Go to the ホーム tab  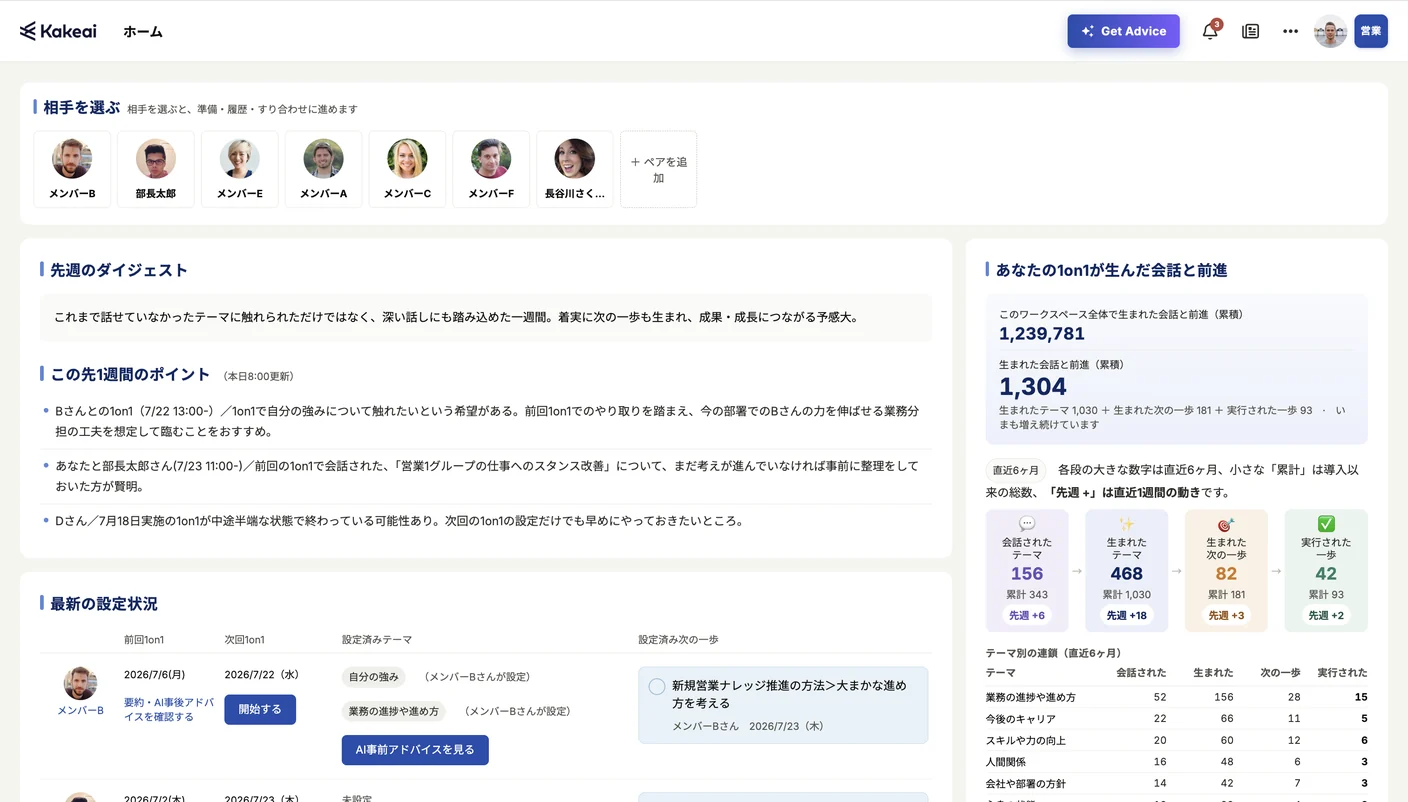coord(143,32)
